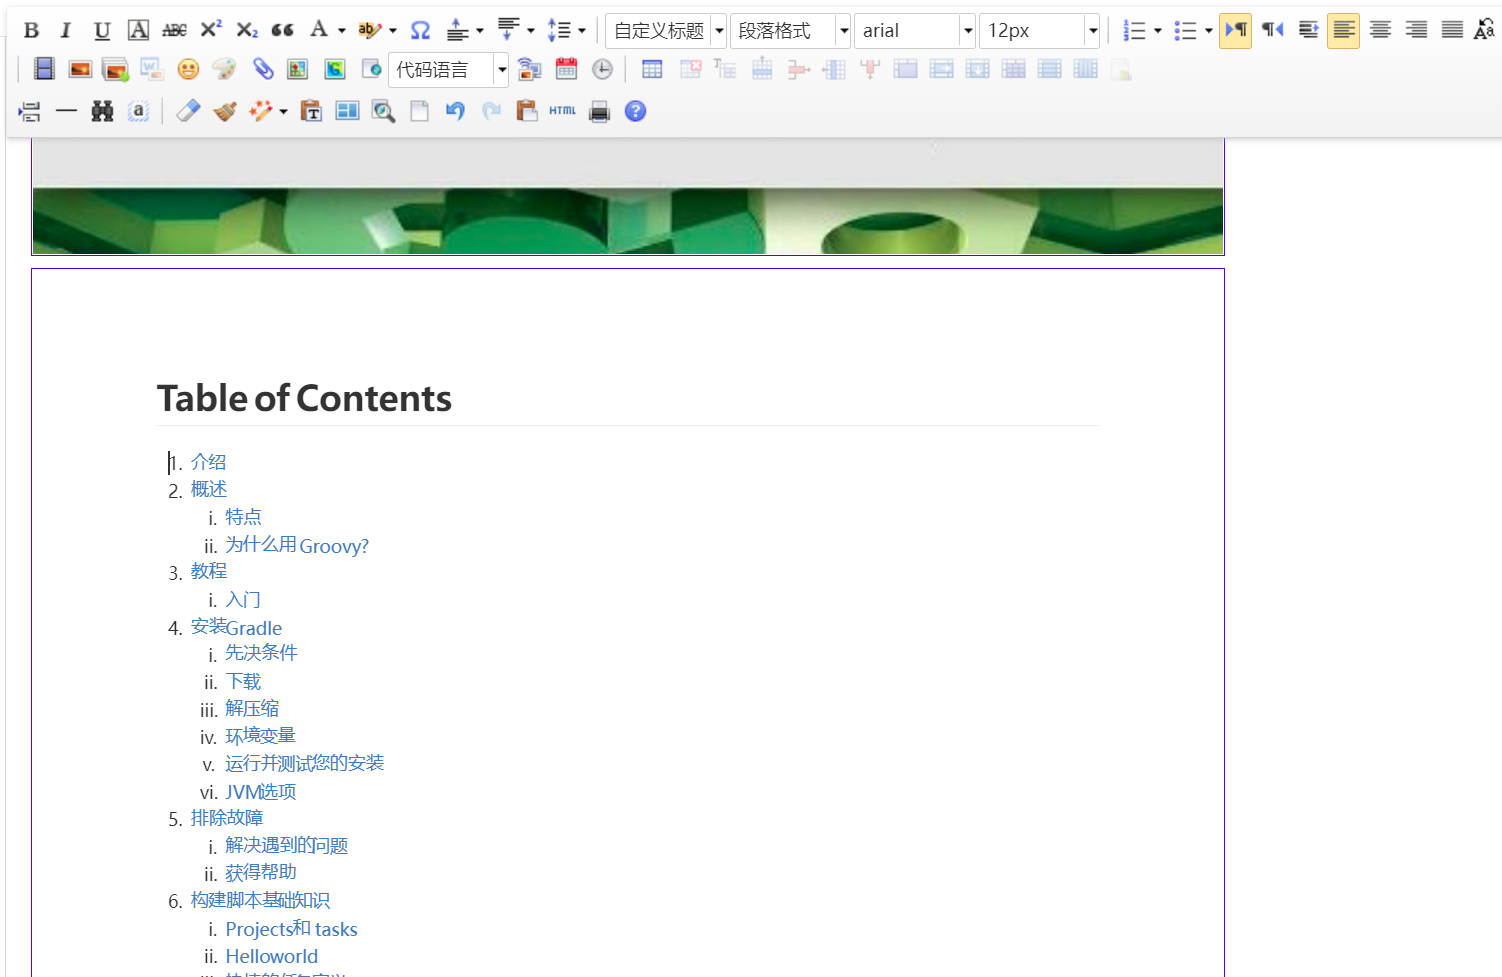This screenshot has width=1502, height=977.
Task: Open the 安装Gradle link
Action: 237,628
